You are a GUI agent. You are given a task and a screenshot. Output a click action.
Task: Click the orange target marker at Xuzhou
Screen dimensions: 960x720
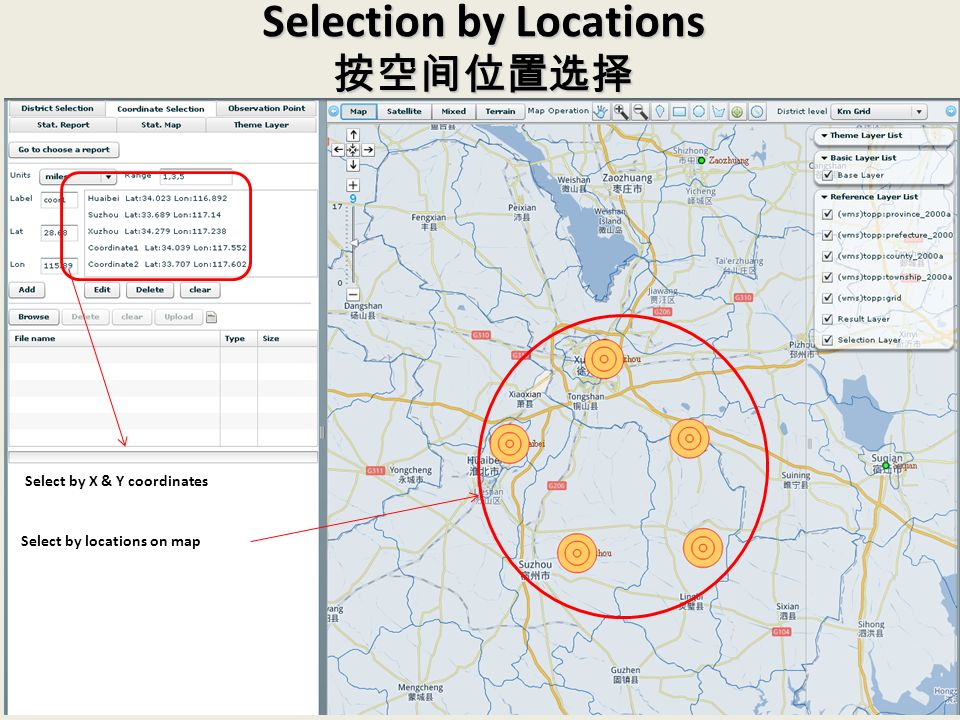tap(604, 359)
